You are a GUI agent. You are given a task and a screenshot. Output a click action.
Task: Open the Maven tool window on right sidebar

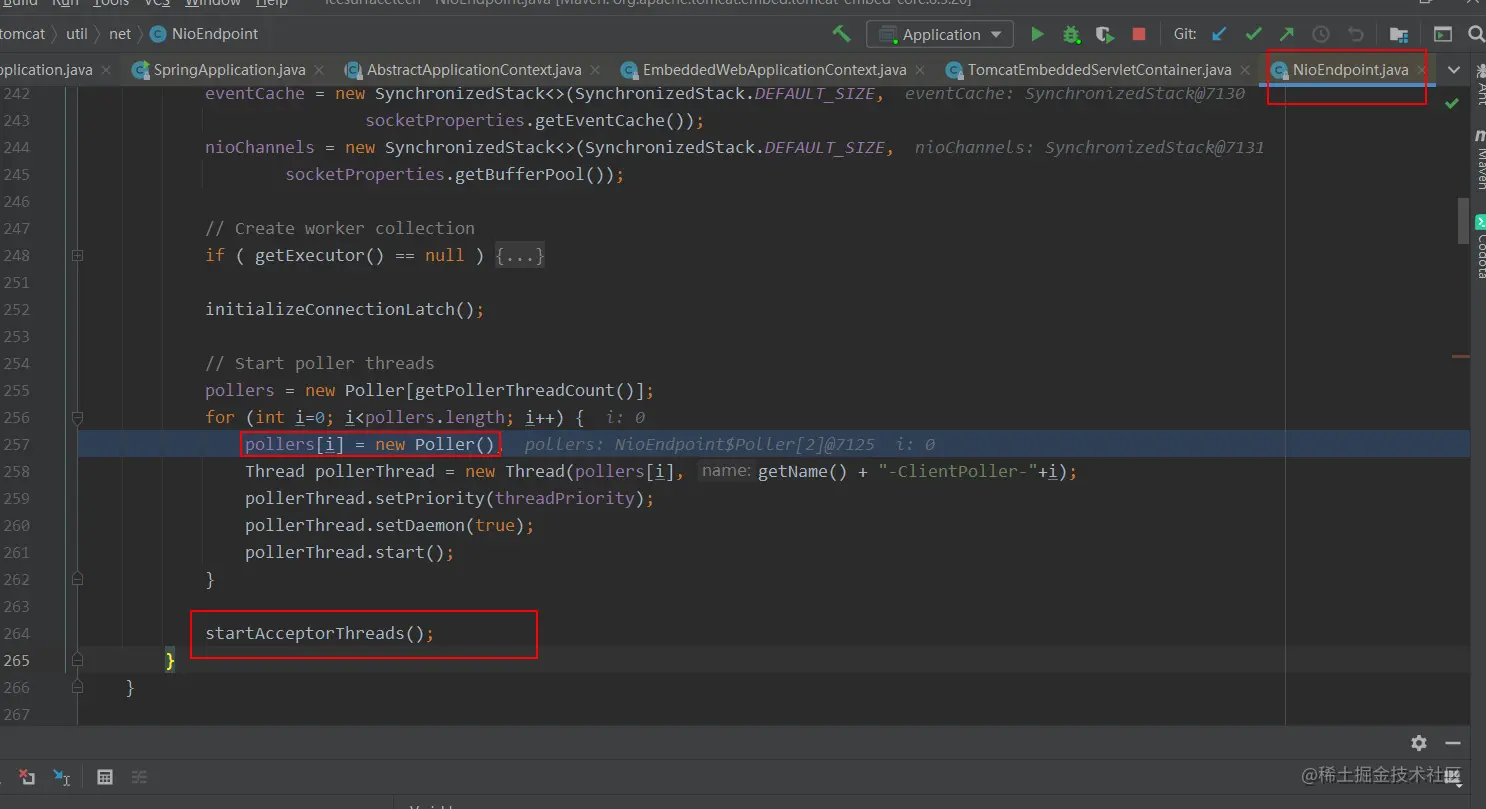[x=1479, y=158]
